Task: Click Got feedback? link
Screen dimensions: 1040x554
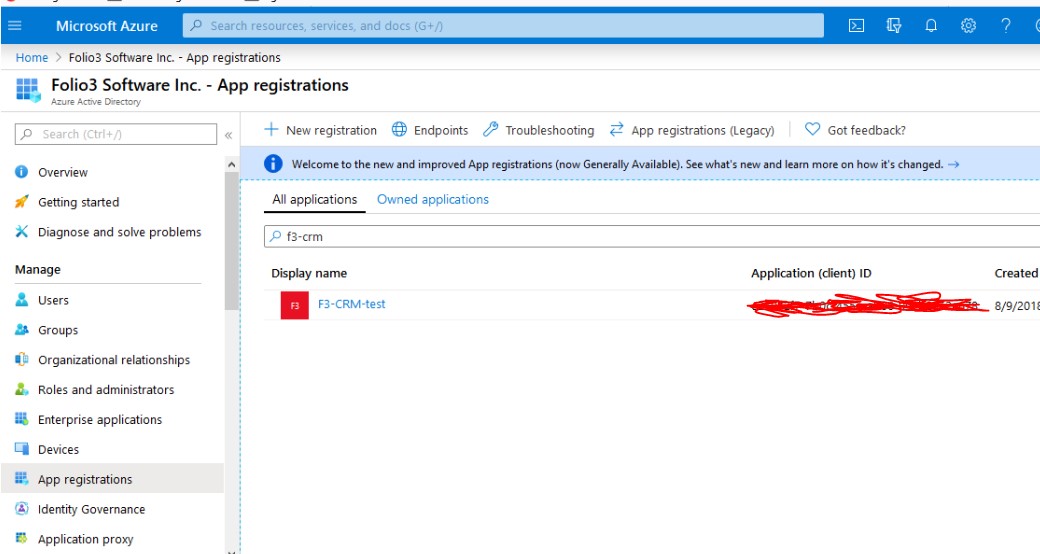Action: tap(855, 130)
